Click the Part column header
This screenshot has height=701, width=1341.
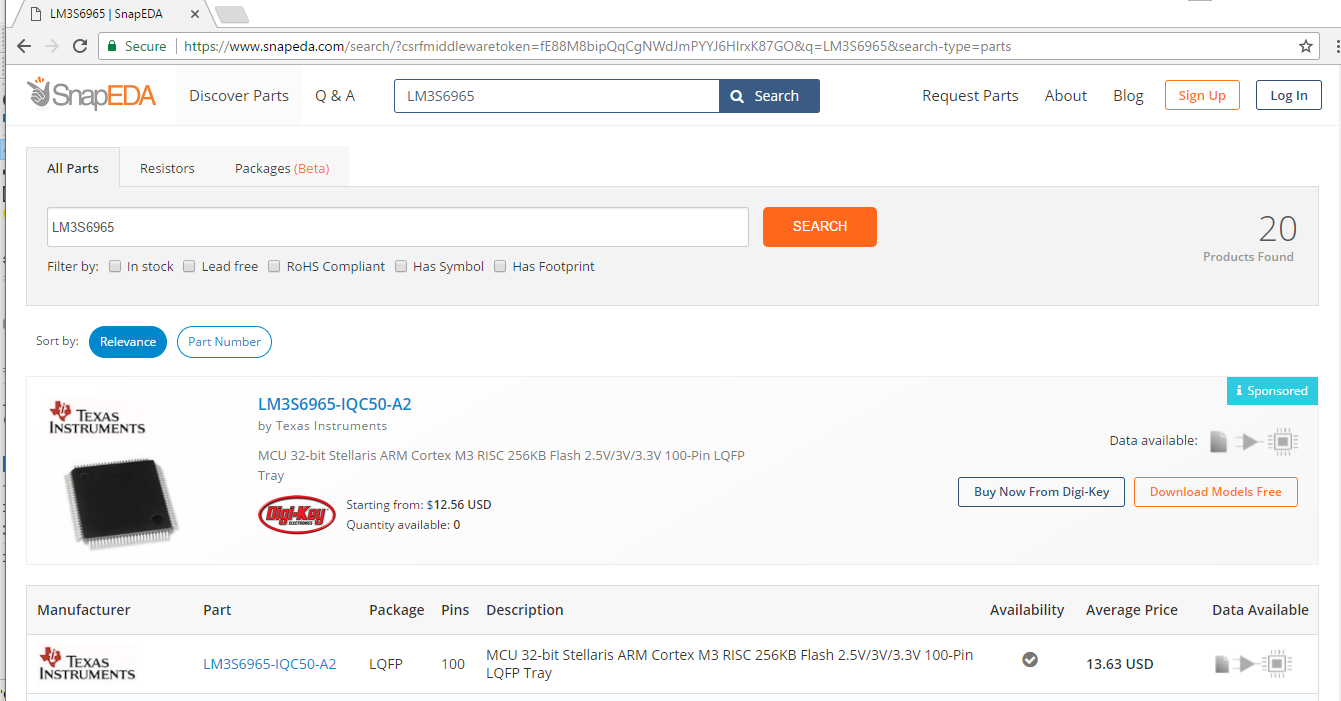(x=217, y=610)
